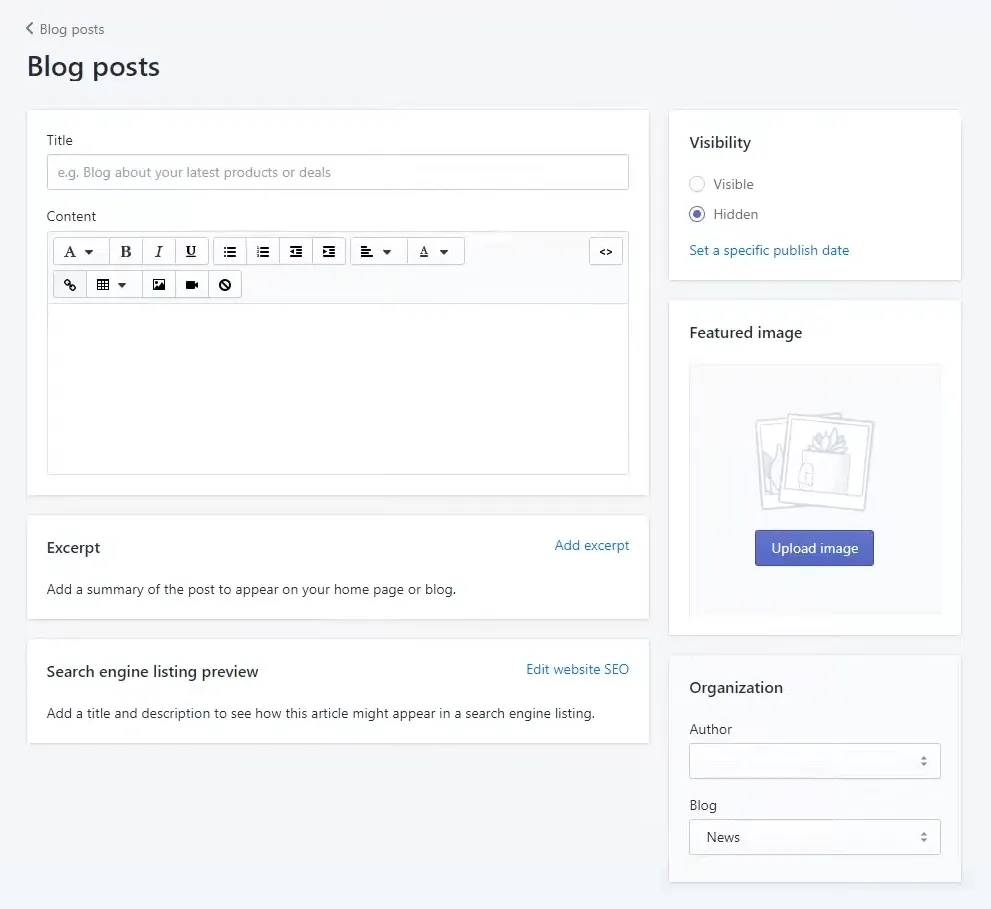Click the Upload image button
Viewport: 991px width, 909px height.
pyautogui.click(x=814, y=548)
